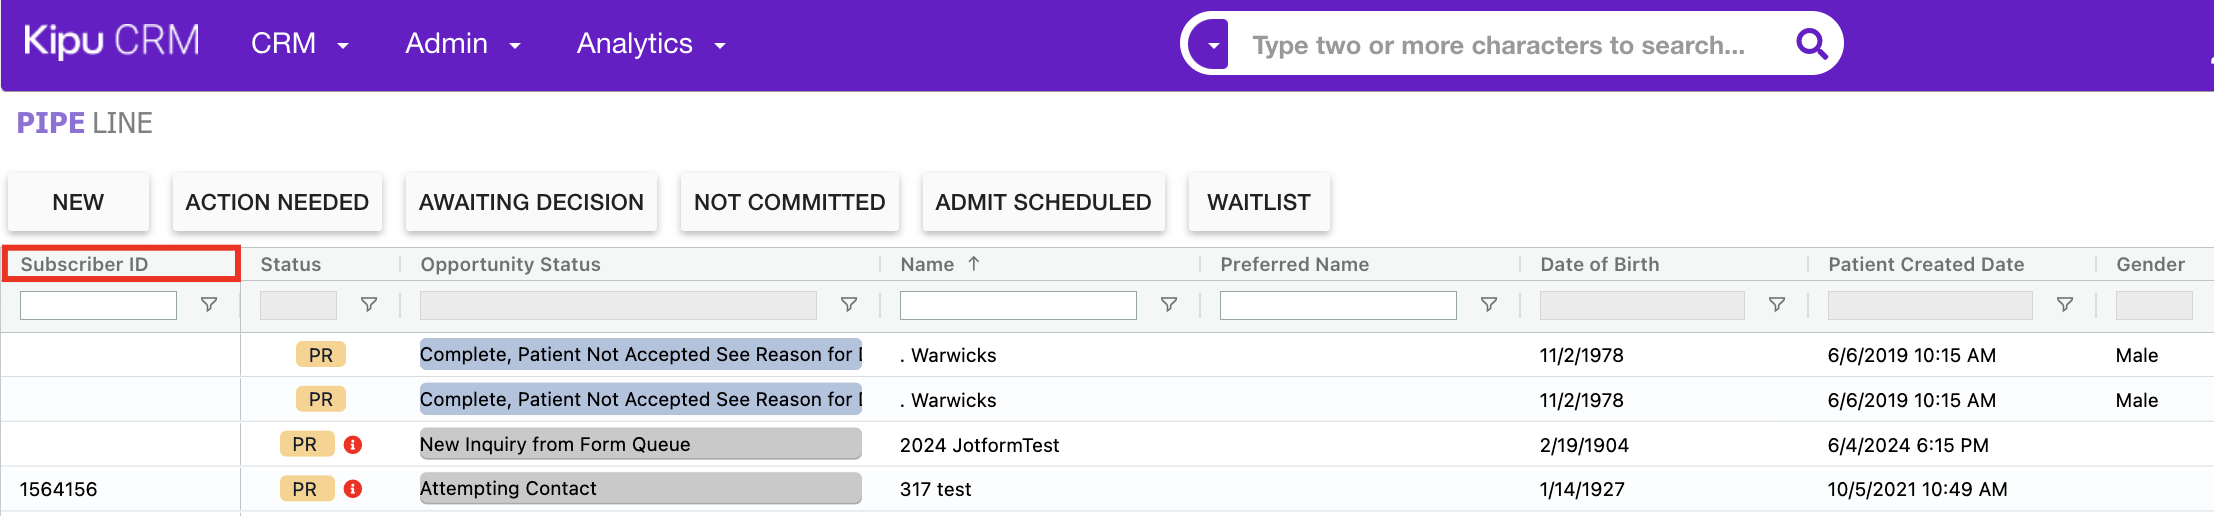
Task: Open the Date of Birth filter icon
Action: tap(1777, 305)
